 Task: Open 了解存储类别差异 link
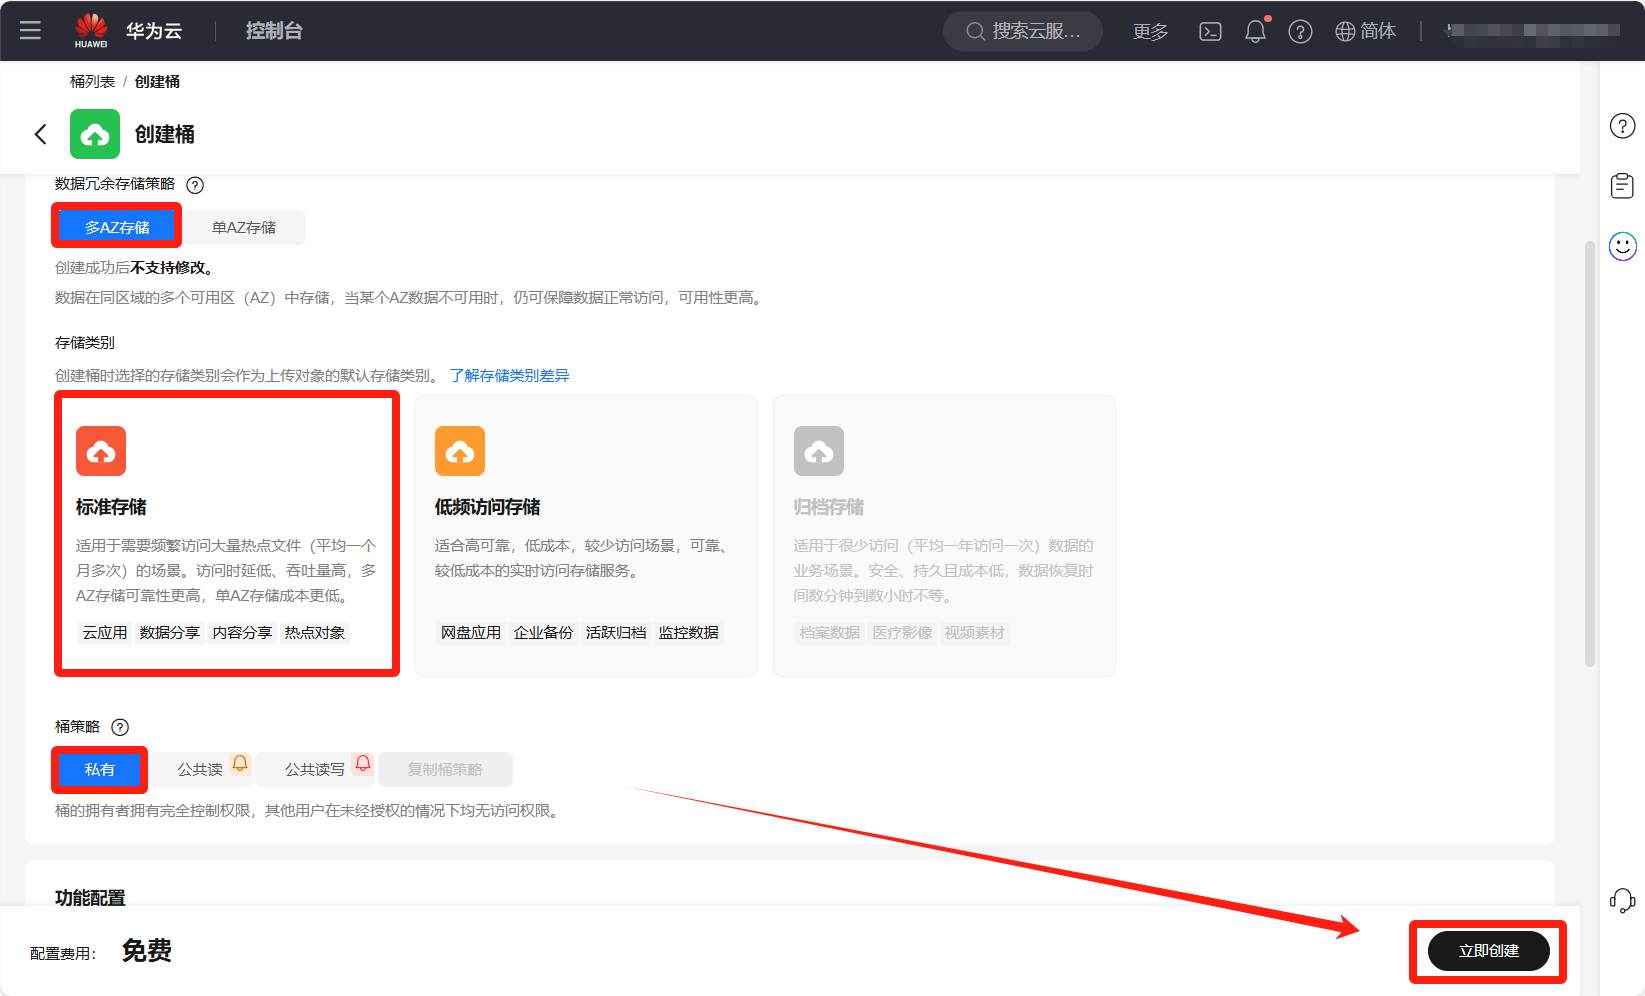509,376
